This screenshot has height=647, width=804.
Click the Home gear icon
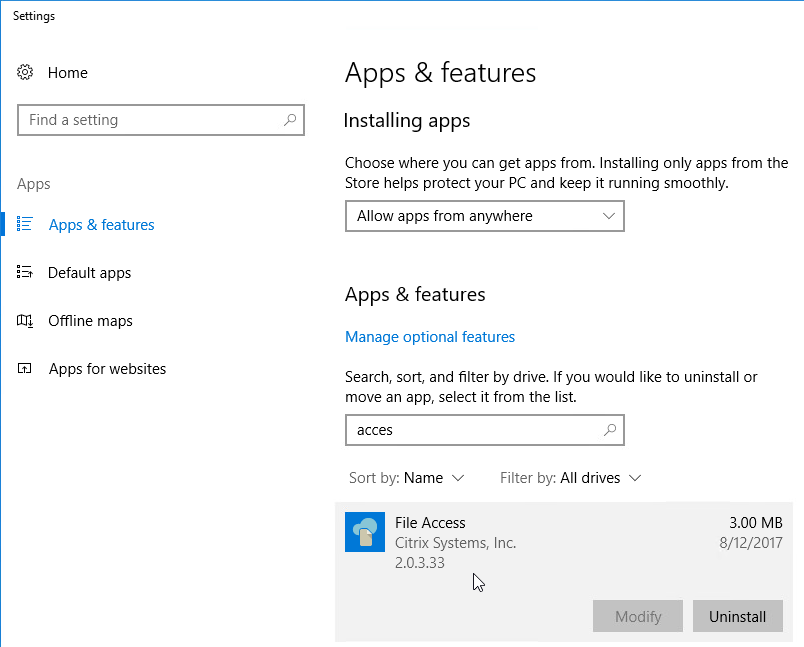click(26, 73)
